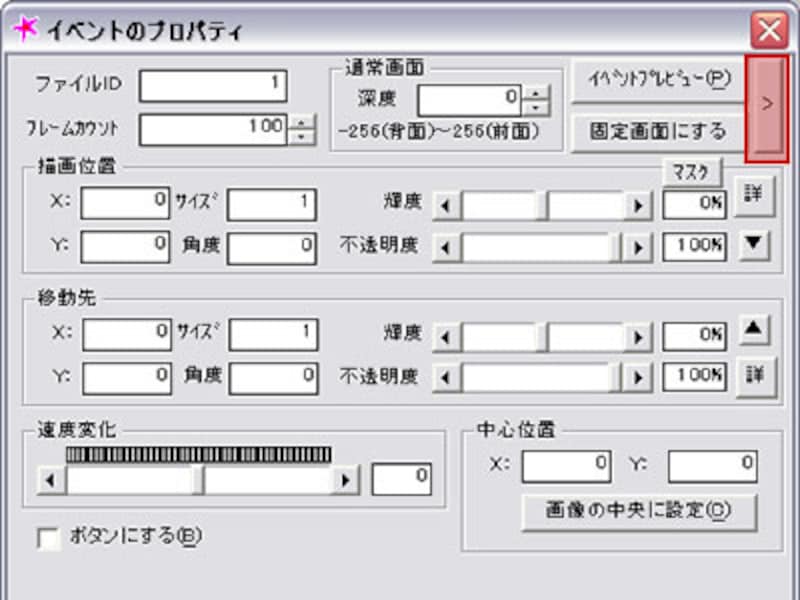
Task: Click 速度変化 slider thumb
Action: point(198,481)
